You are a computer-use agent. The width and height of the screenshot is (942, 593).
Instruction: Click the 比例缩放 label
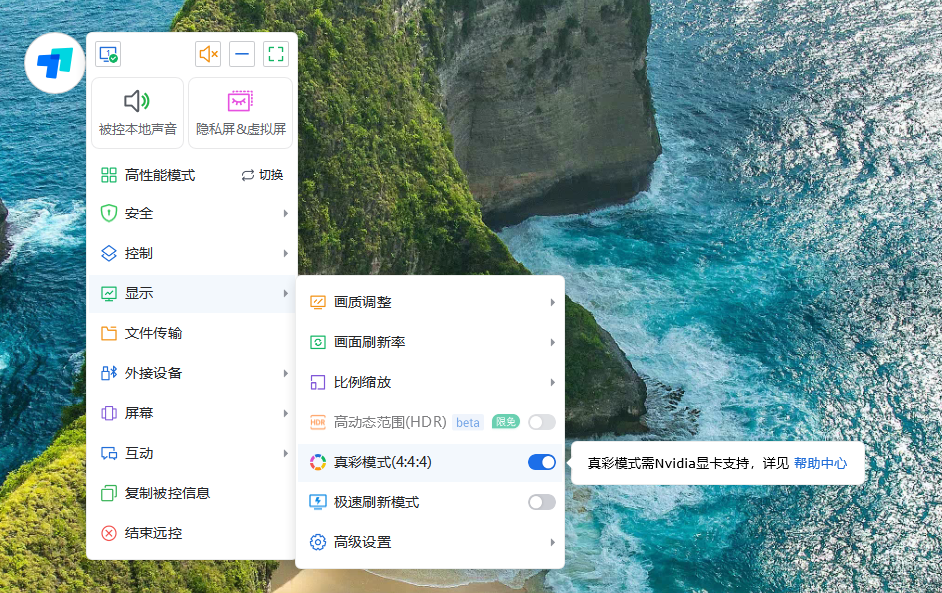(x=362, y=382)
